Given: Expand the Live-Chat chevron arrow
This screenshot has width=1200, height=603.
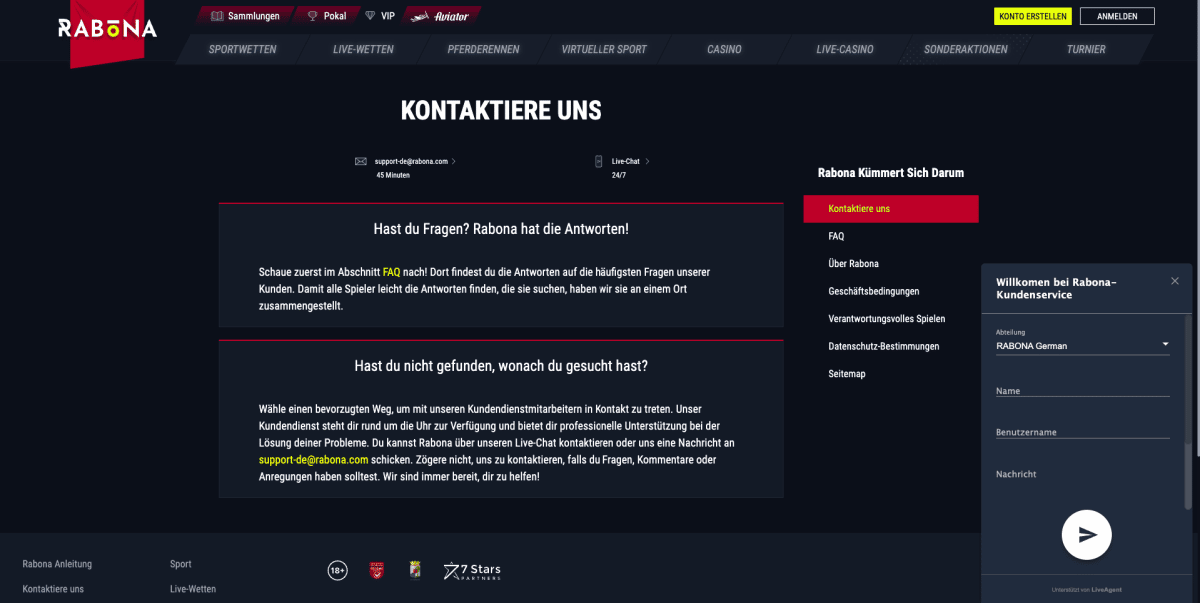Looking at the screenshot, I should tap(647, 161).
